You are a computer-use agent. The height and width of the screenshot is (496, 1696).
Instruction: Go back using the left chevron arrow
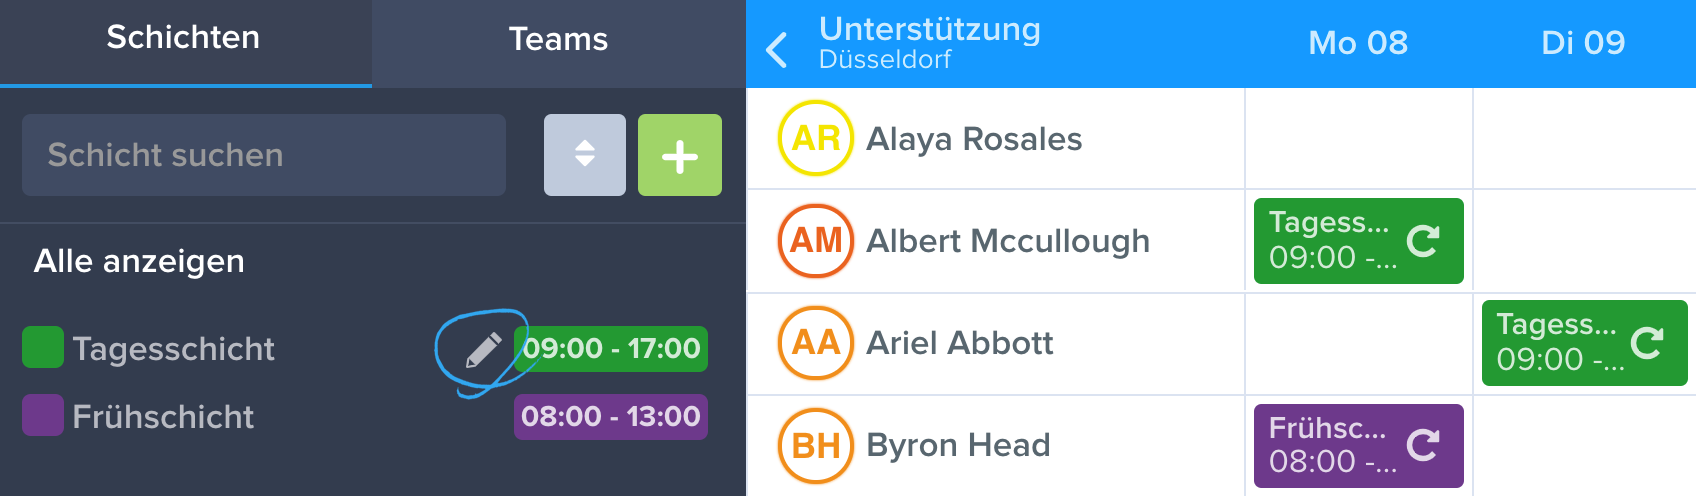tap(777, 49)
